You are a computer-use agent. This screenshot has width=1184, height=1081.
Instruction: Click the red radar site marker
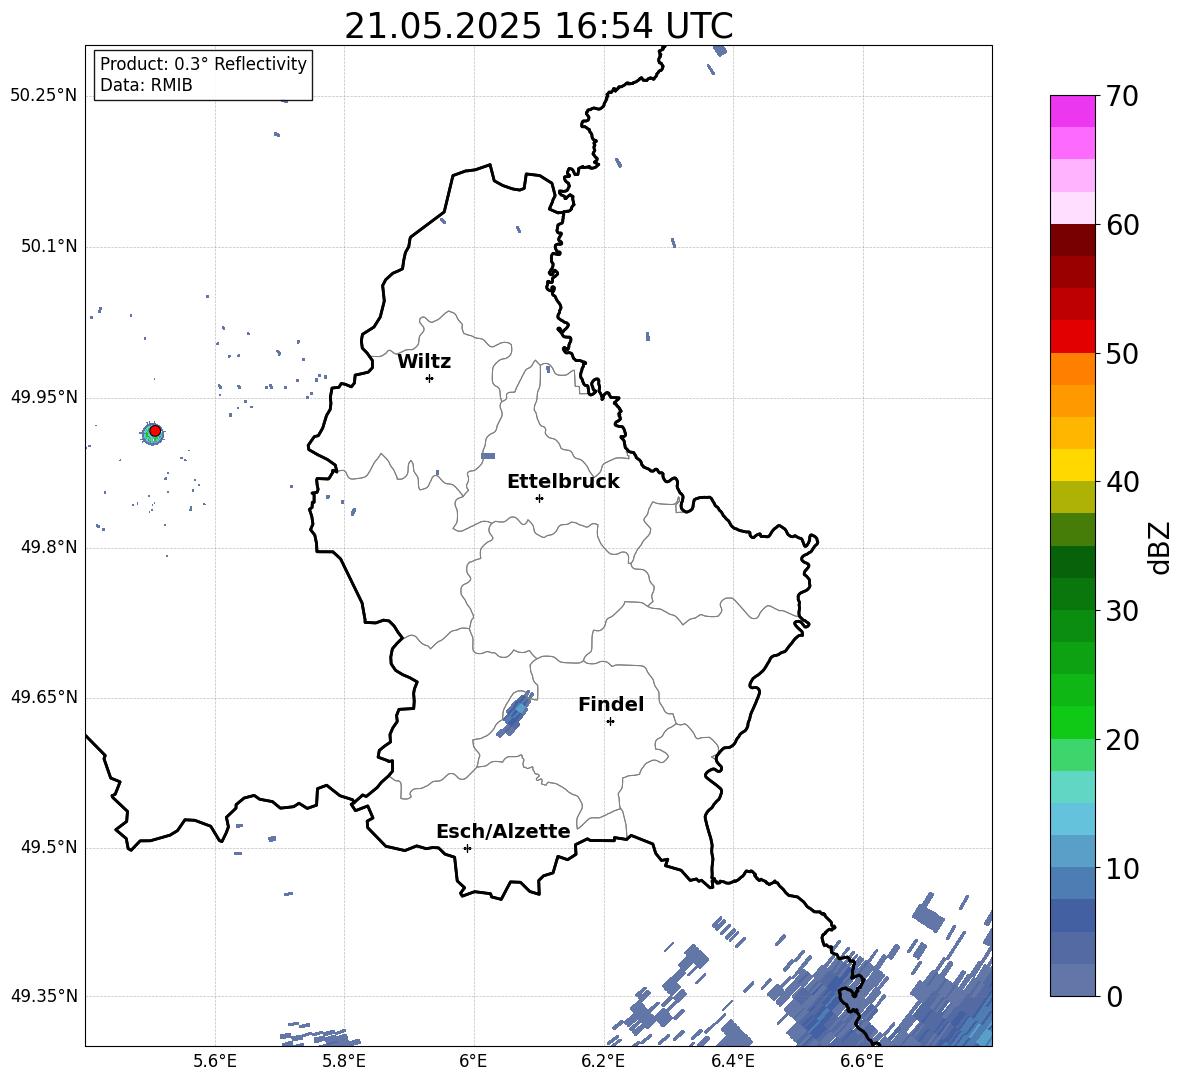(155, 431)
